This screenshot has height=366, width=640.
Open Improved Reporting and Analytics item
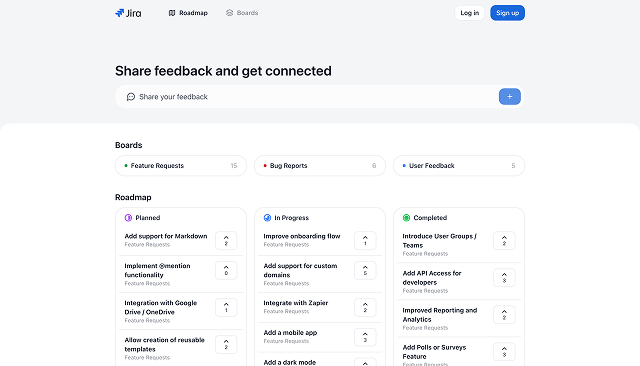point(440,315)
